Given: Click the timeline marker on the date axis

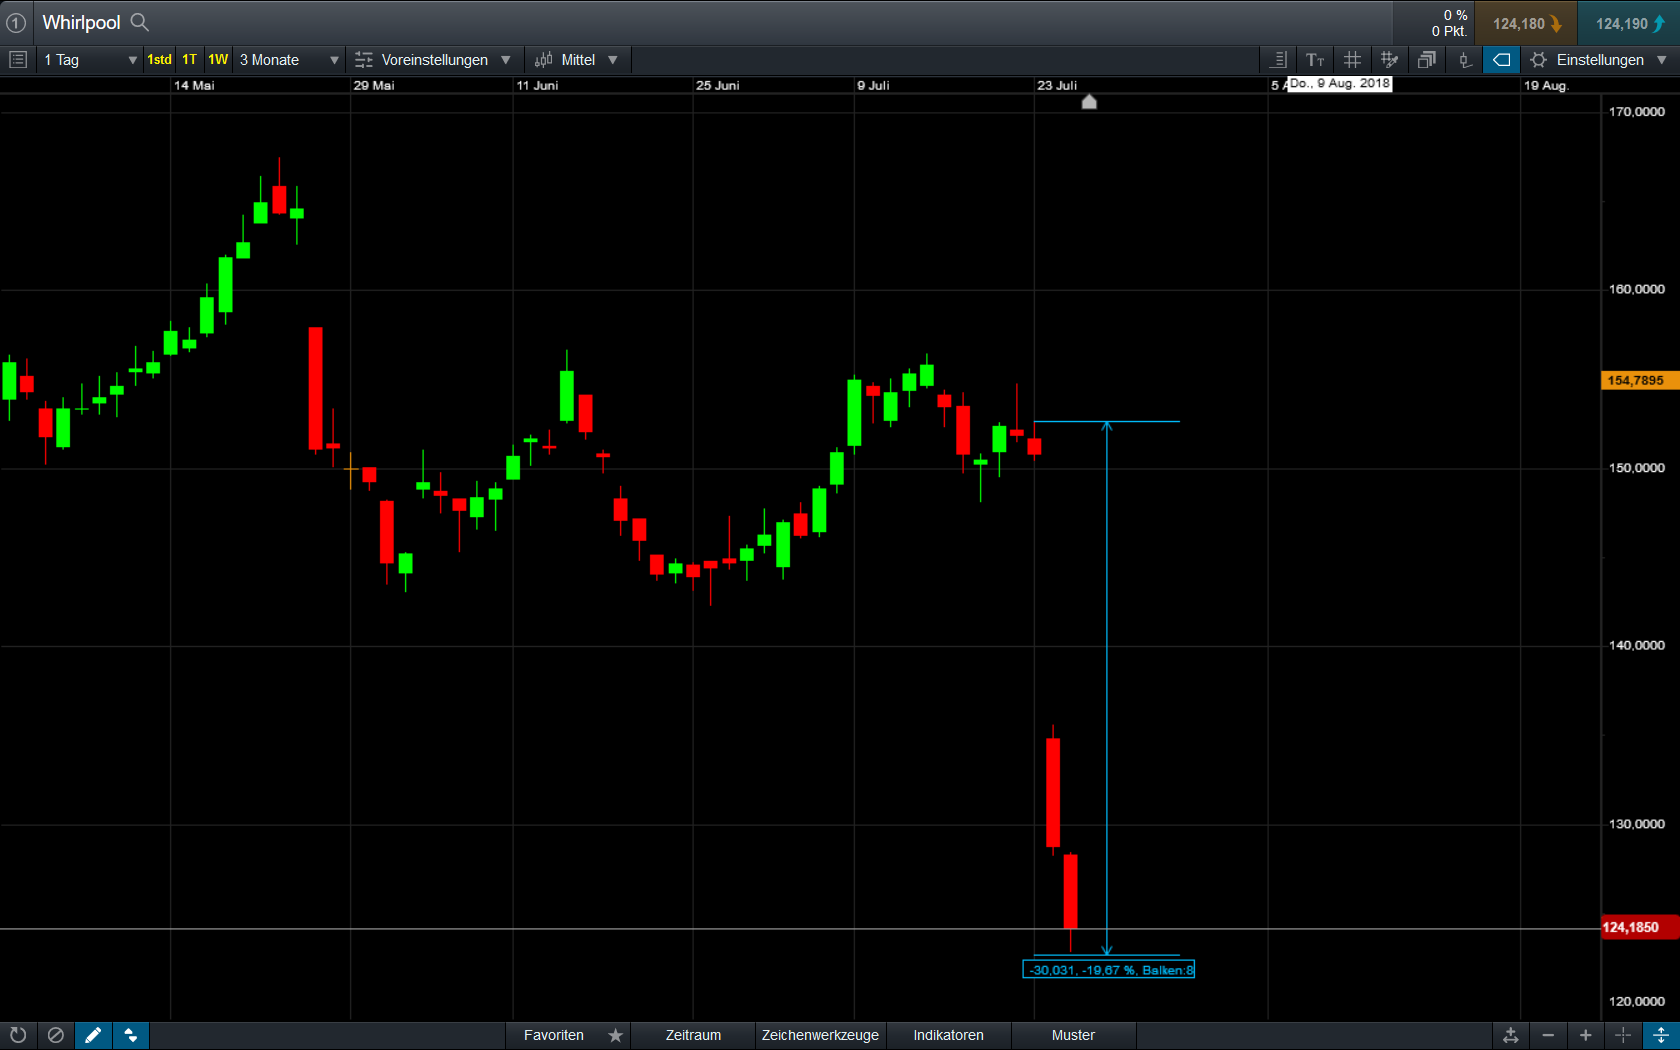Looking at the screenshot, I should 1089,101.
